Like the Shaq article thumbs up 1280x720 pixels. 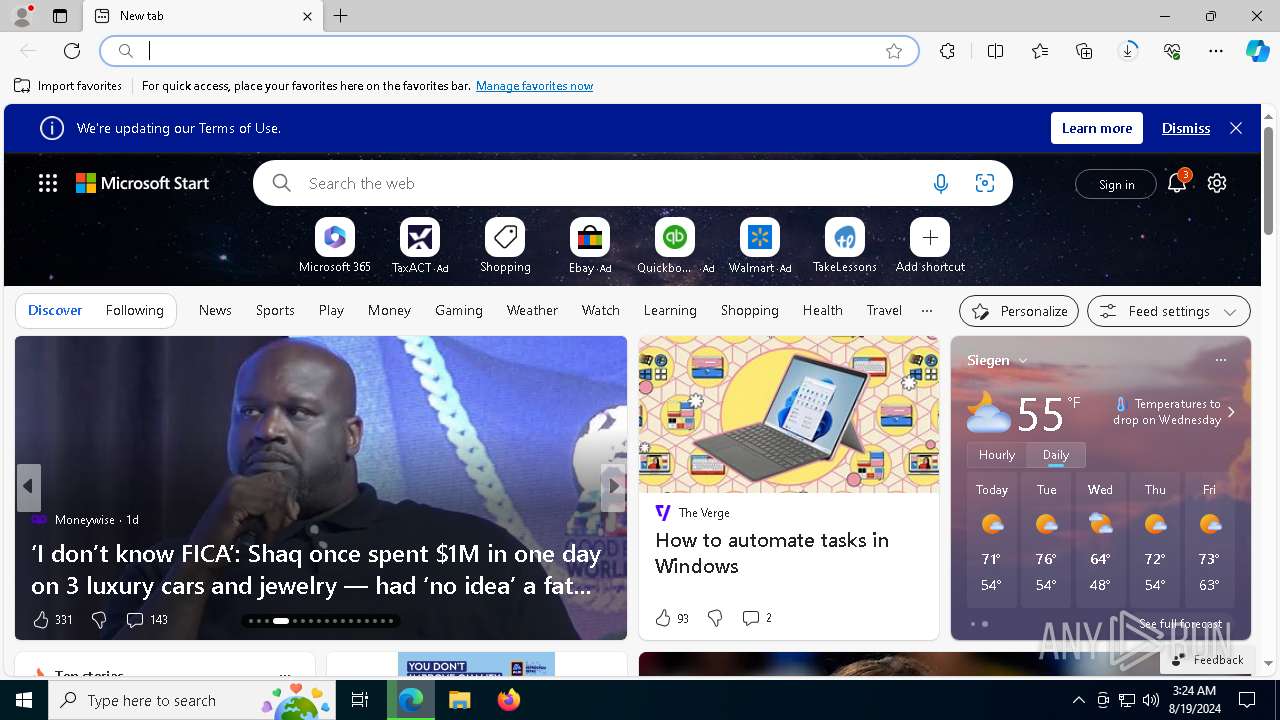pyautogui.click(x=41, y=620)
